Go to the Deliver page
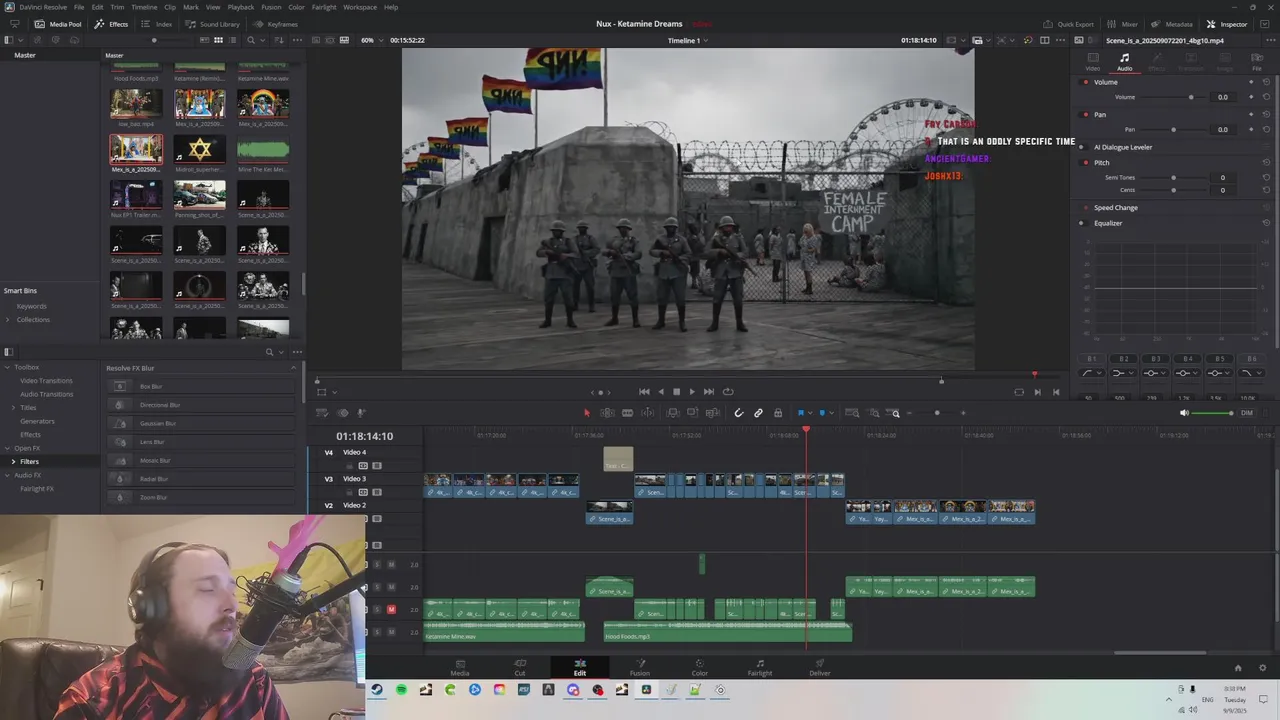The height and width of the screenshot is (720, 1280). coord(819,667)
